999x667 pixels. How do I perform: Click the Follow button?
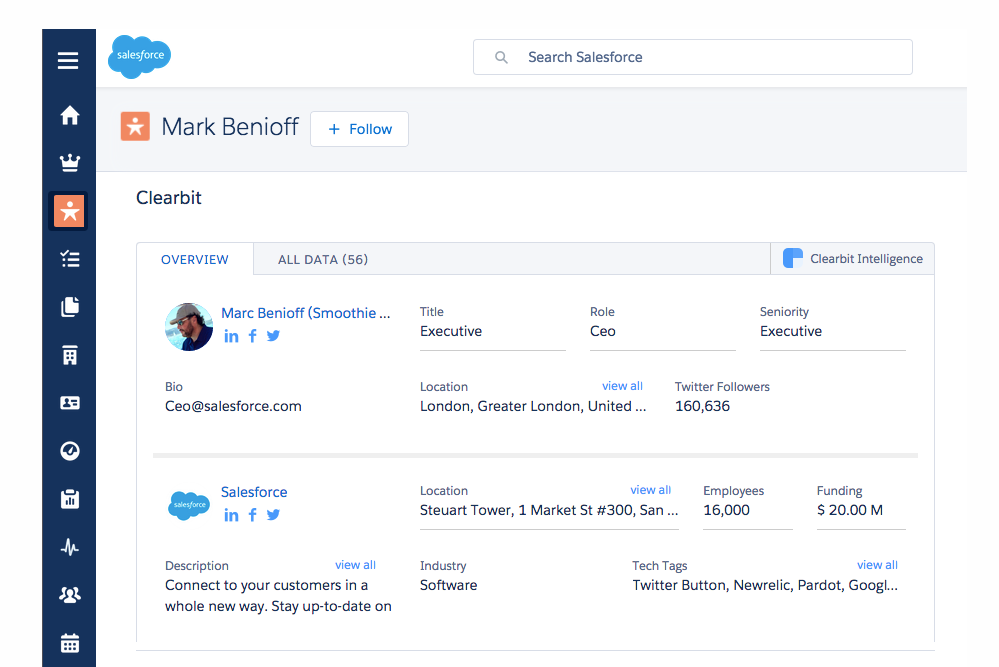(x=359, y=129)
